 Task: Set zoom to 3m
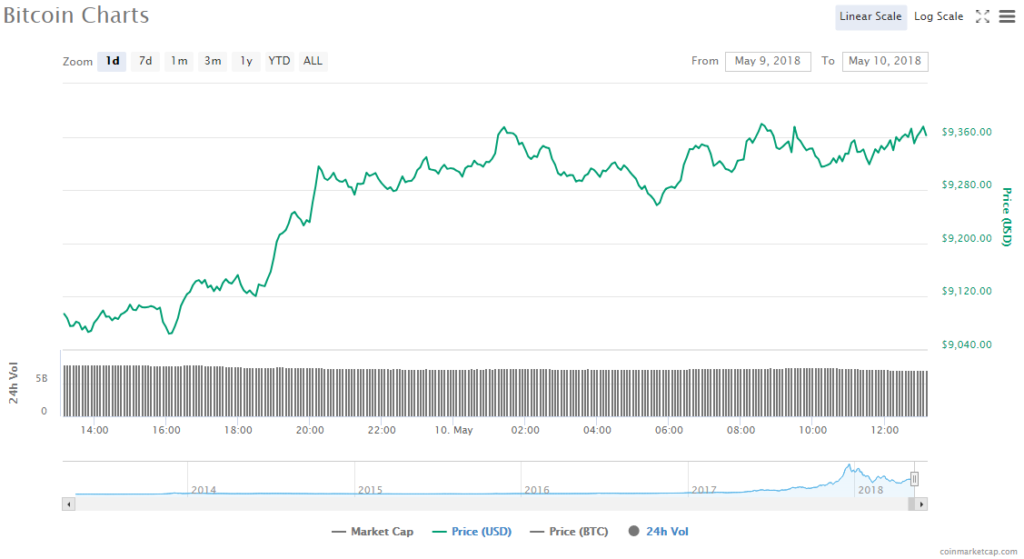213,61
